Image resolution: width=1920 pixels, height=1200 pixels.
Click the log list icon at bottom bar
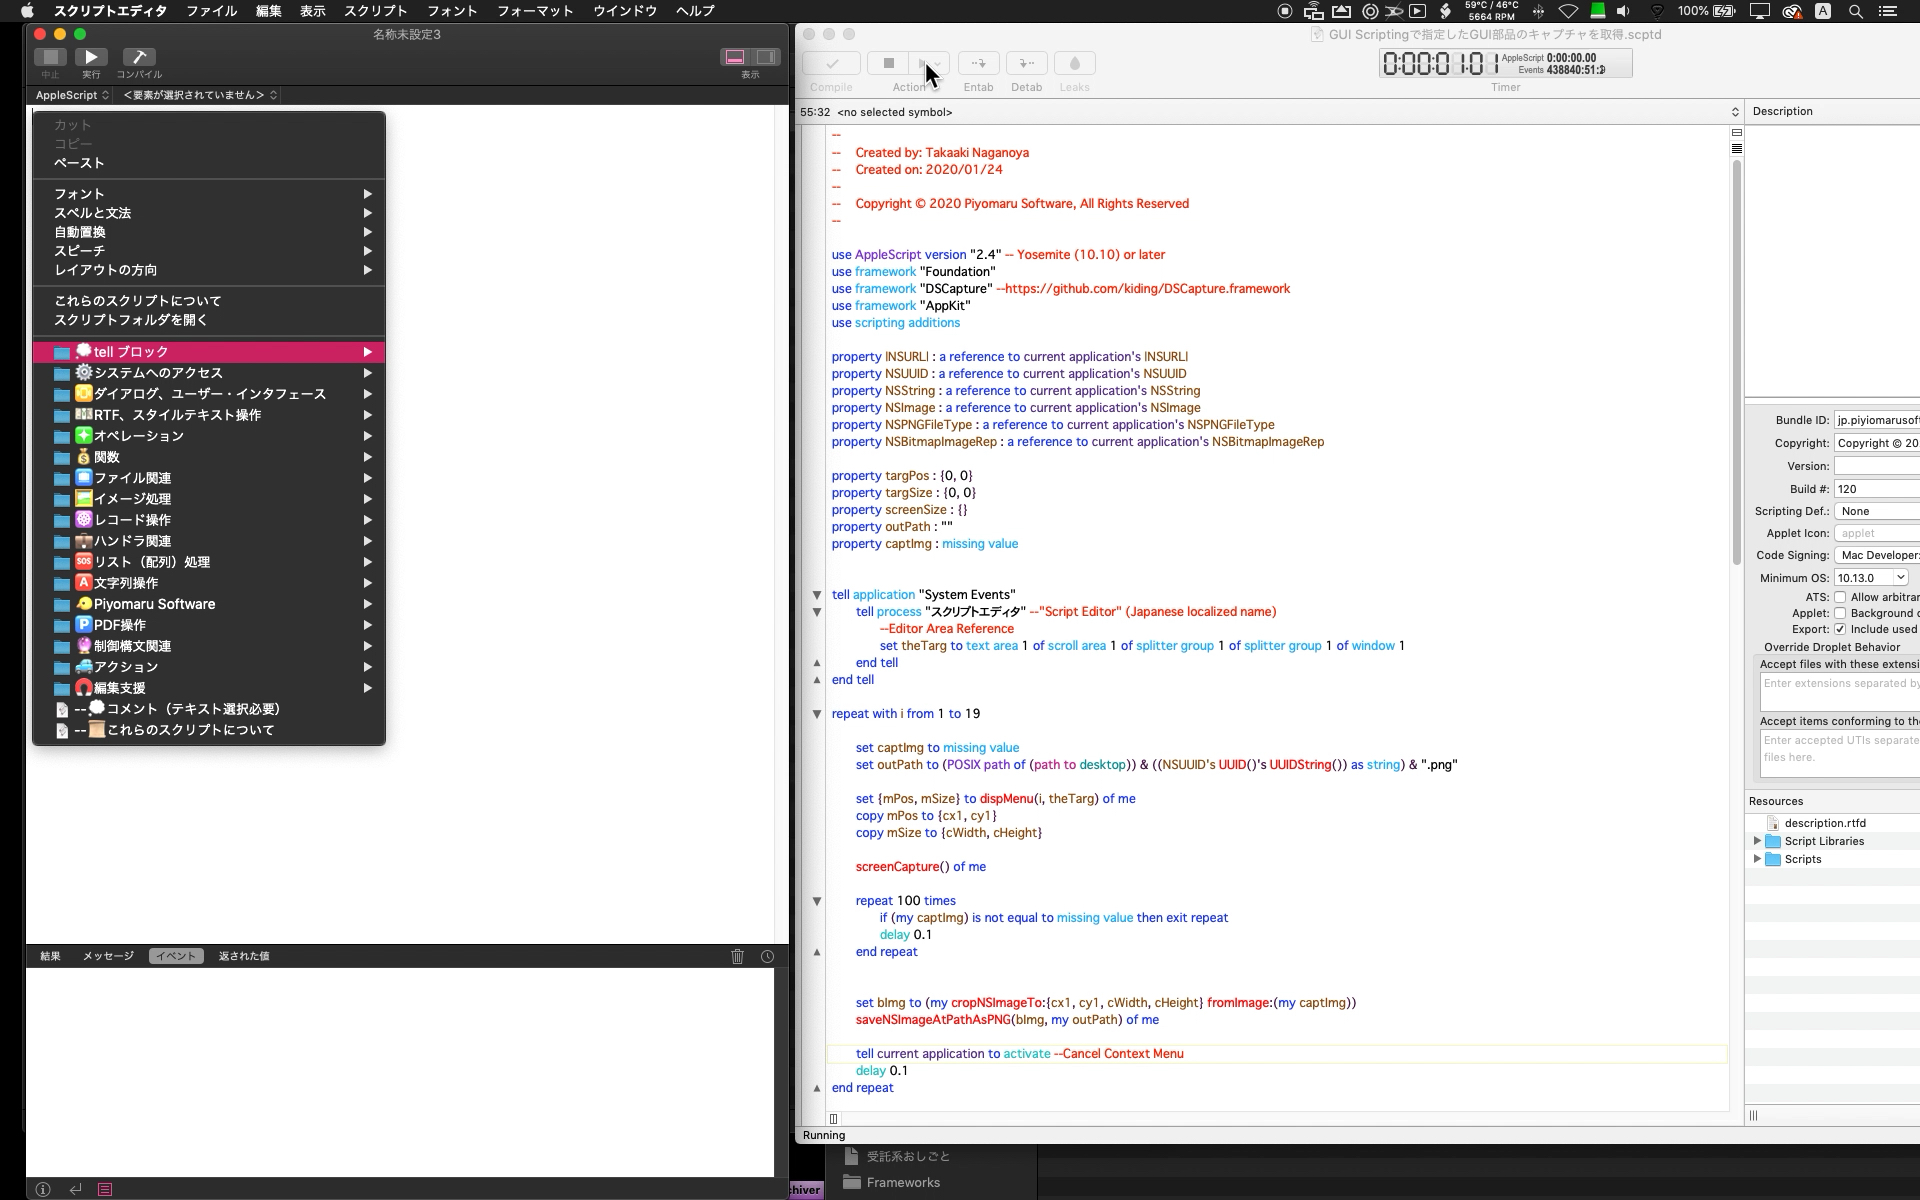coord(105,1189)
